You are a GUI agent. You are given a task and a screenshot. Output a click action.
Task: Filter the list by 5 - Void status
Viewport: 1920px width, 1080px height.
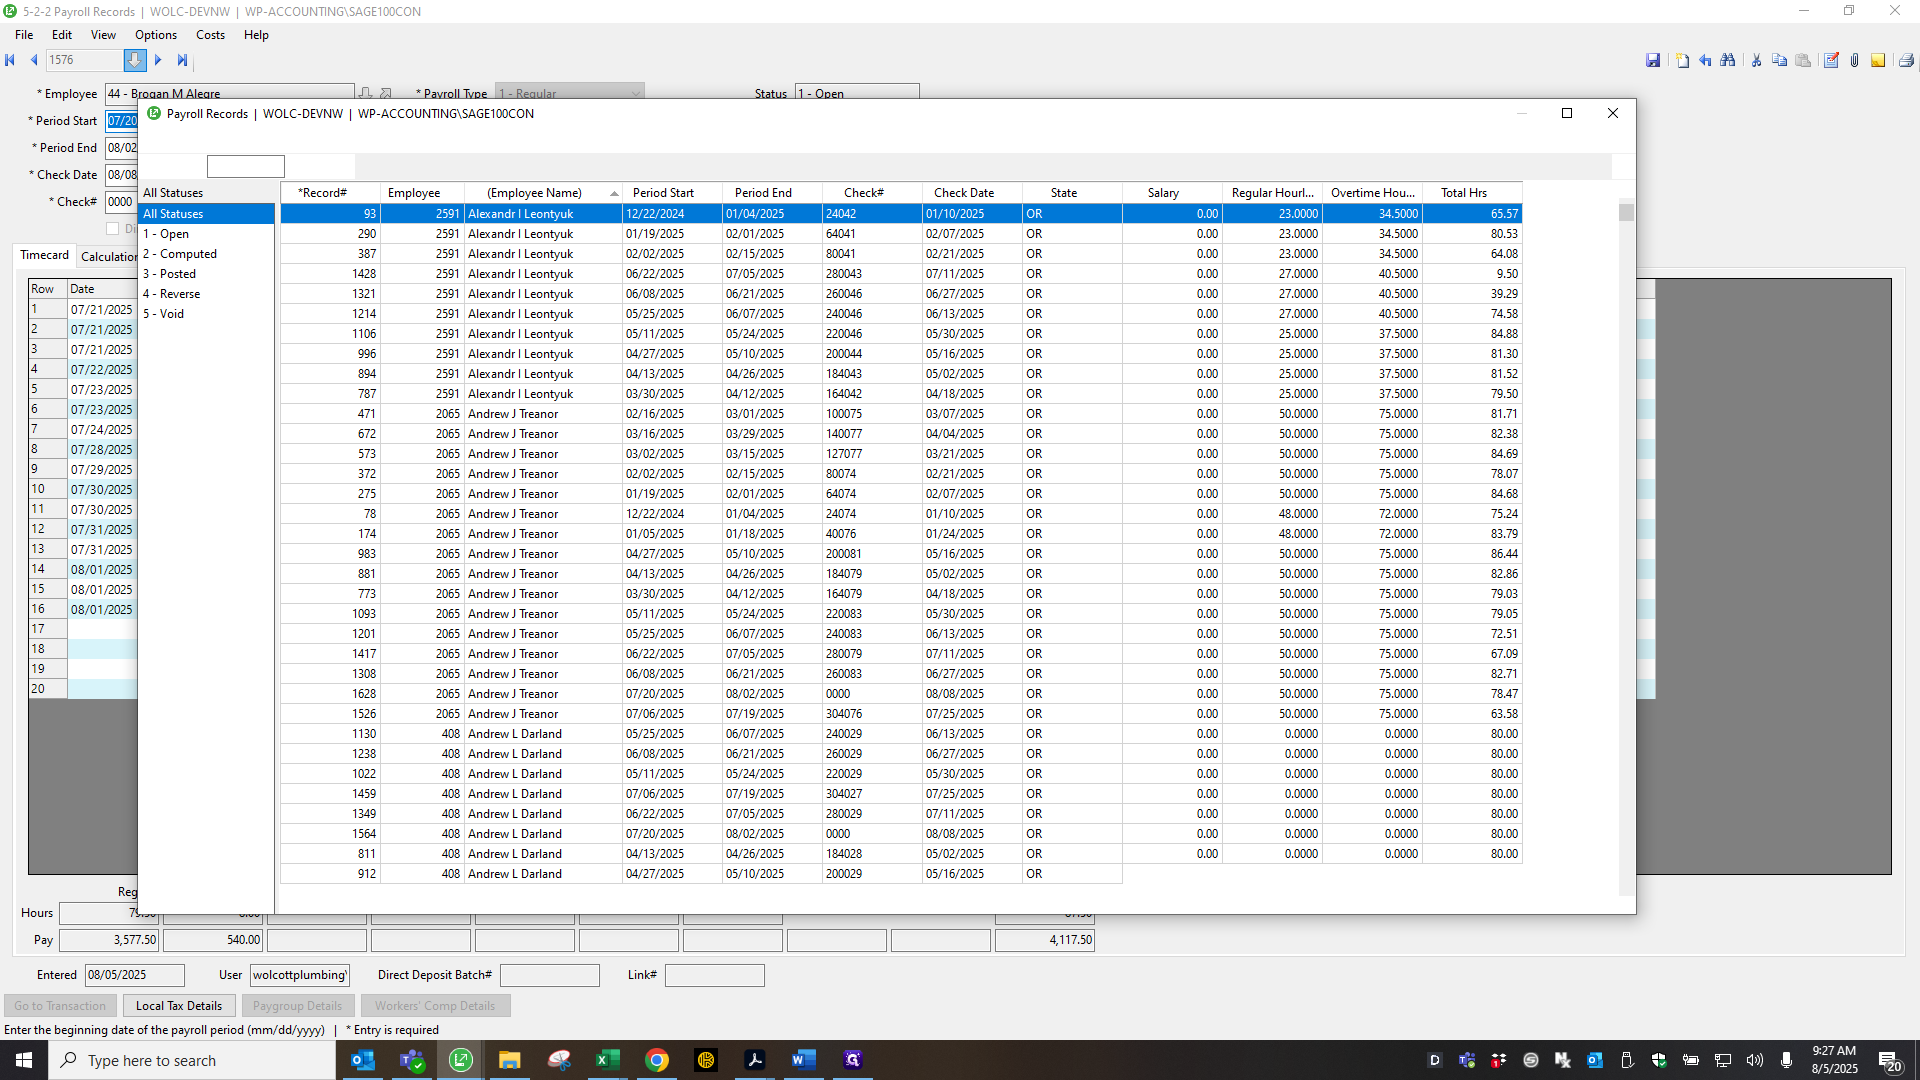coord(206,314)
